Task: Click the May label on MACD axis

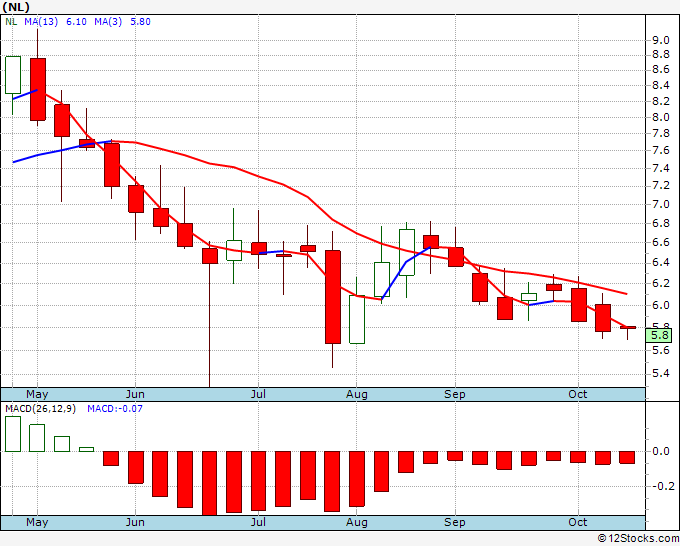Action: pos(37,522)
